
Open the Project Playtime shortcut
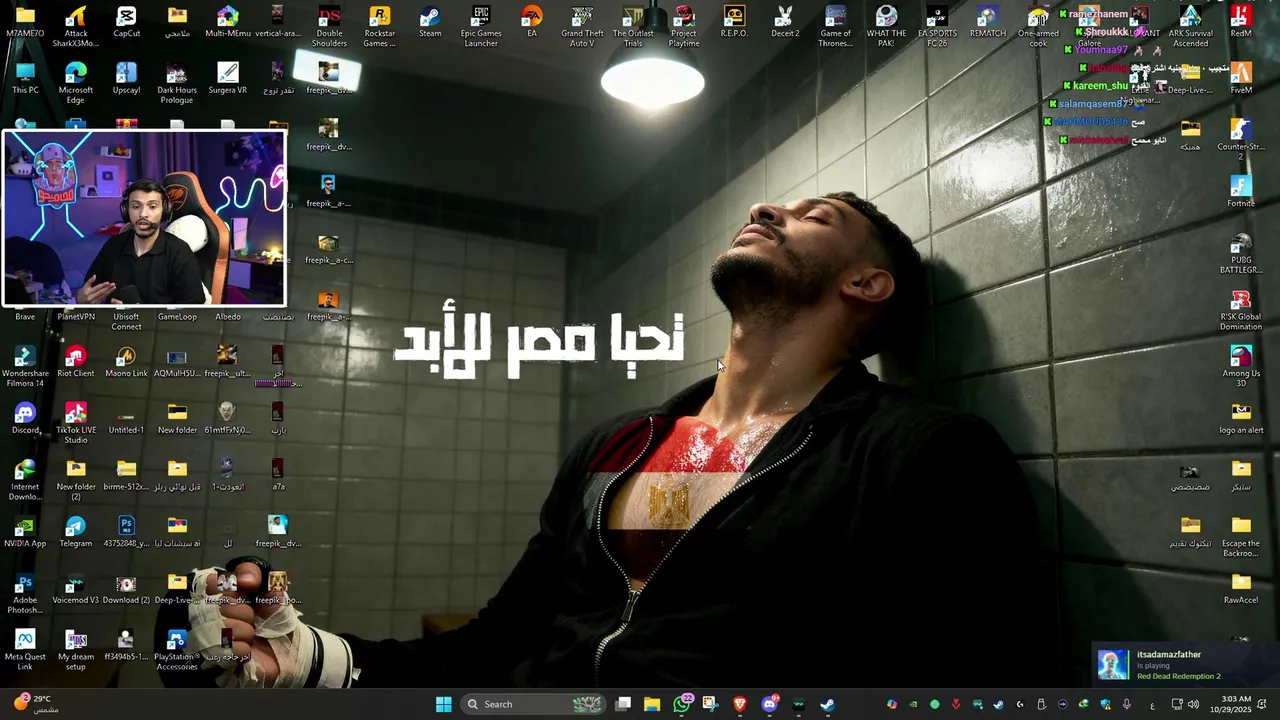pos(684,26)
